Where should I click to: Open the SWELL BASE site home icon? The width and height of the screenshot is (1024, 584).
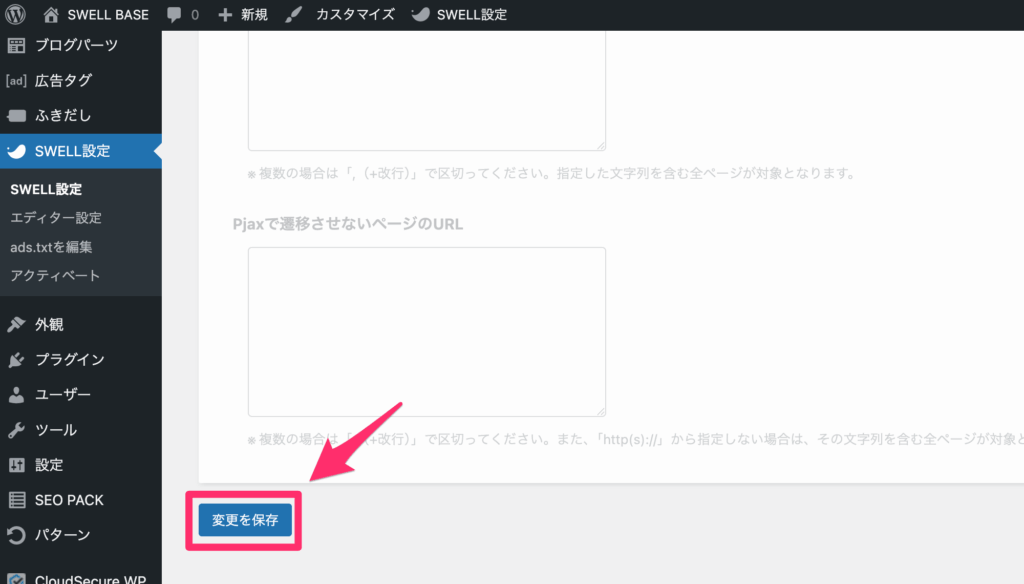(51, 15)
